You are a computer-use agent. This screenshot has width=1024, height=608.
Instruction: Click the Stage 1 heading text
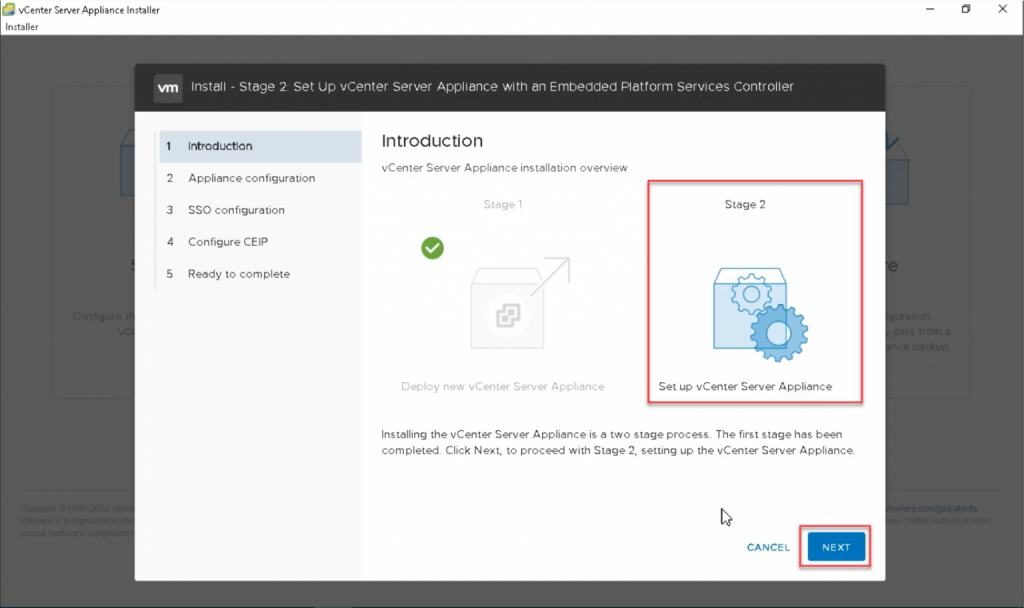tap(503, 204)
